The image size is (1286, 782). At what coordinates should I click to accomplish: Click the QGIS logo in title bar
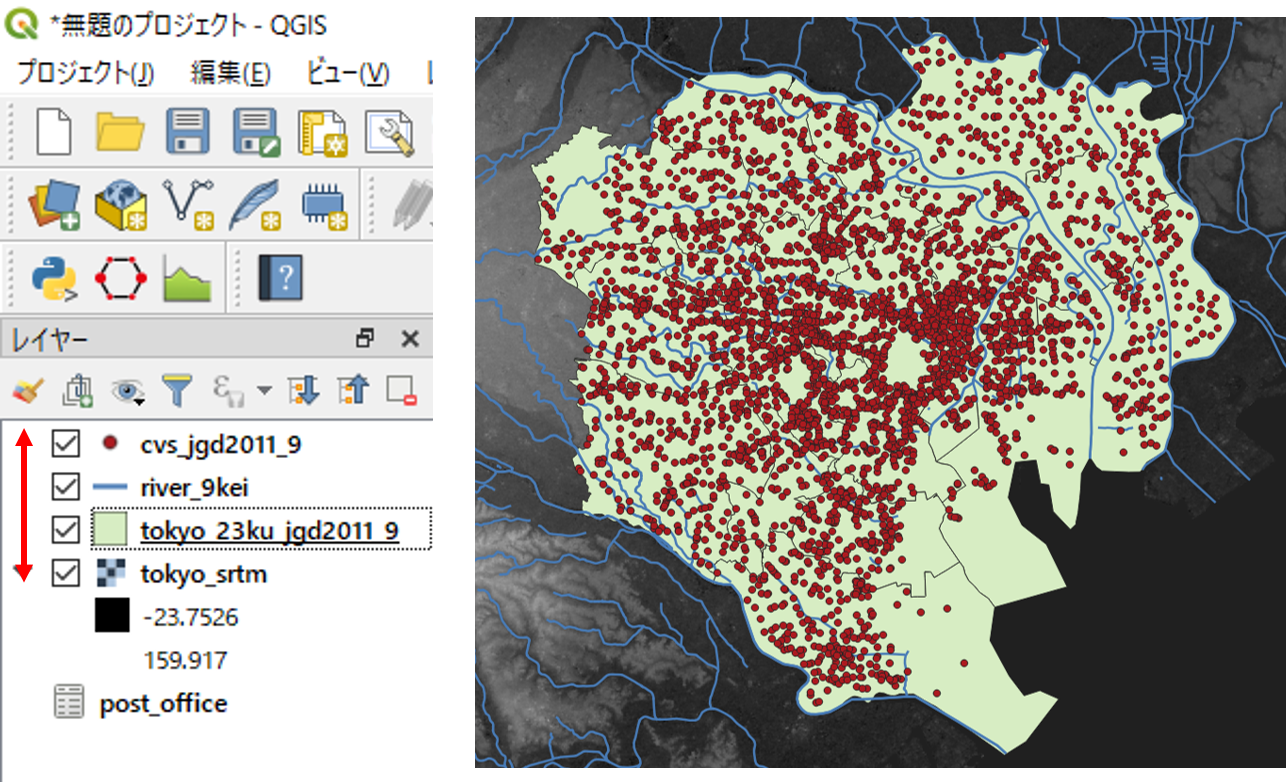click(x=20, y=21)
